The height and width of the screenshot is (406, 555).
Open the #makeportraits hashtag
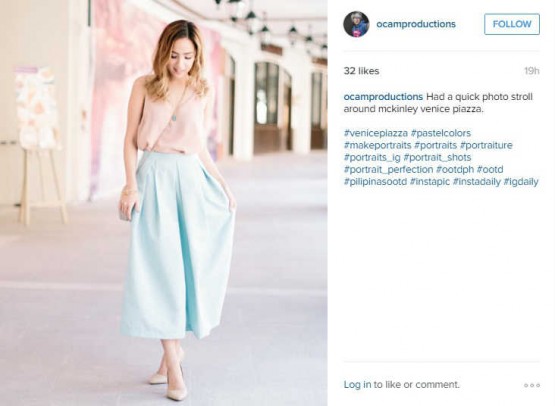377,145
